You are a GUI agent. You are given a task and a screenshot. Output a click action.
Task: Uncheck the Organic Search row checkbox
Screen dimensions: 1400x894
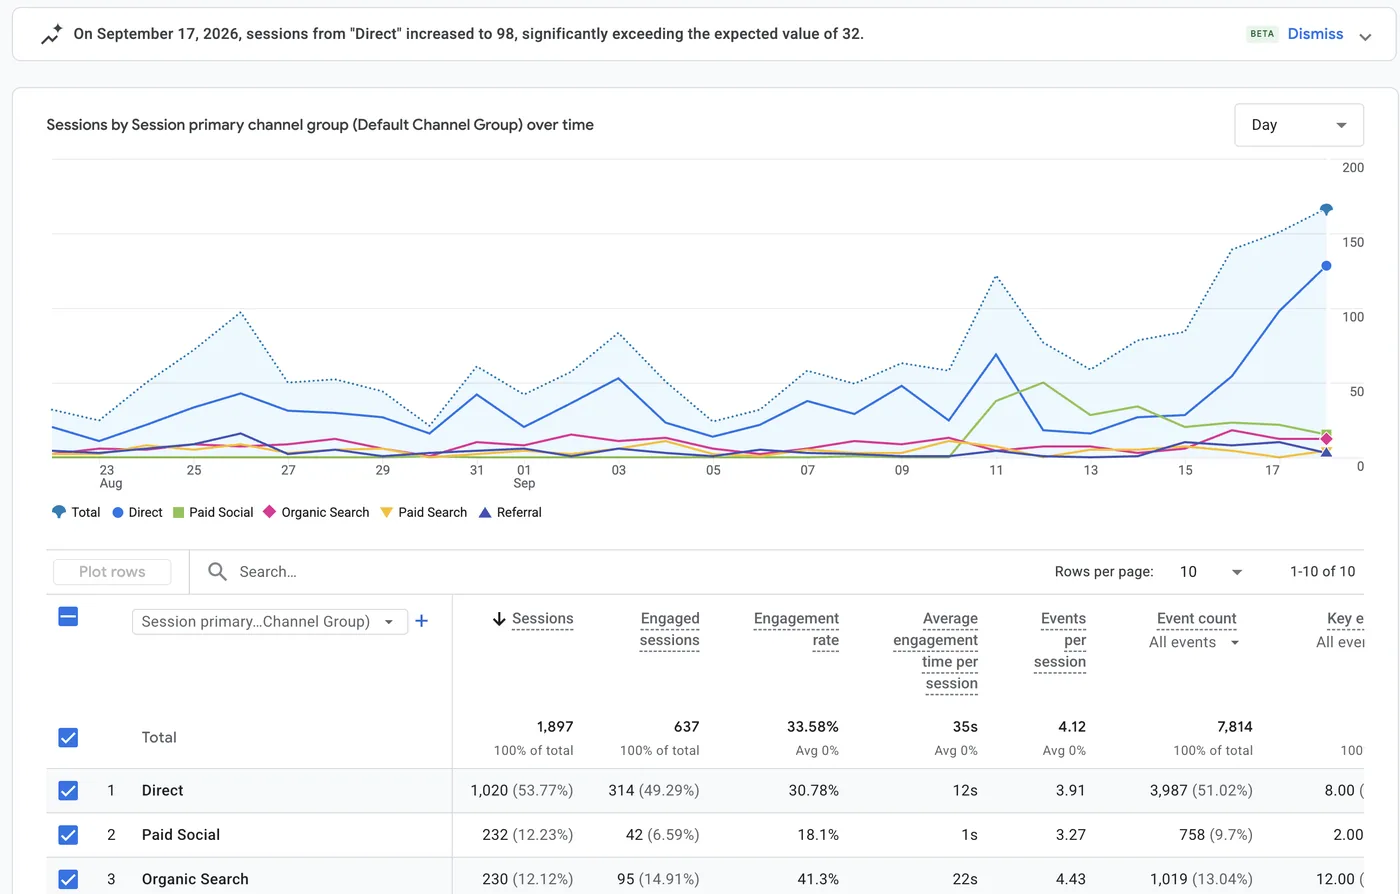(68, 879)
